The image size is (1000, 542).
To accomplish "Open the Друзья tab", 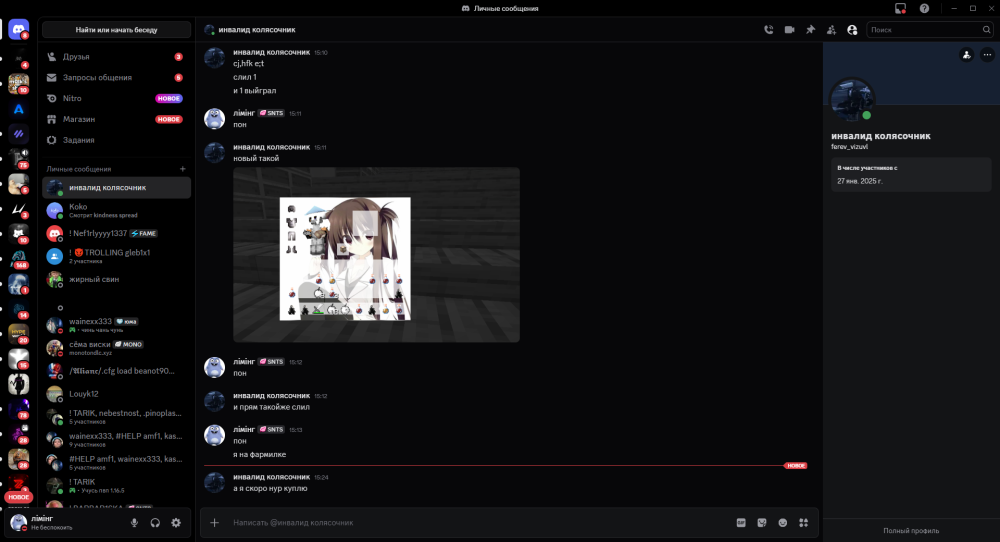I will pos(116,57).
